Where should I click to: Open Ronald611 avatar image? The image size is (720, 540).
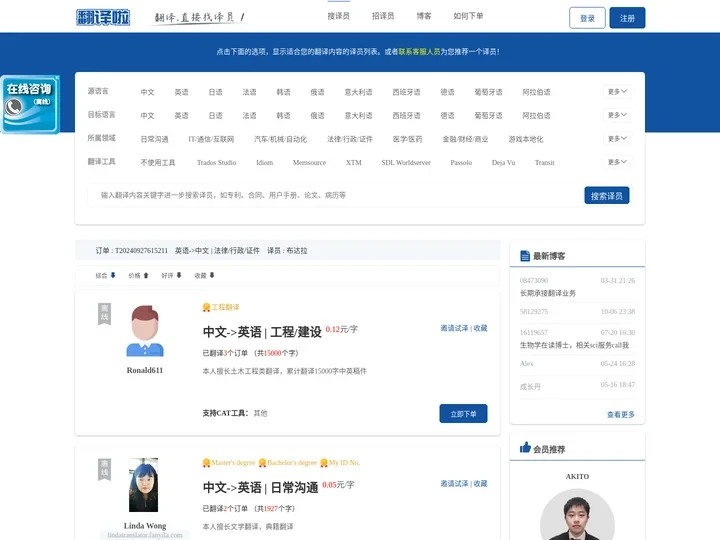tap(145, 331)
